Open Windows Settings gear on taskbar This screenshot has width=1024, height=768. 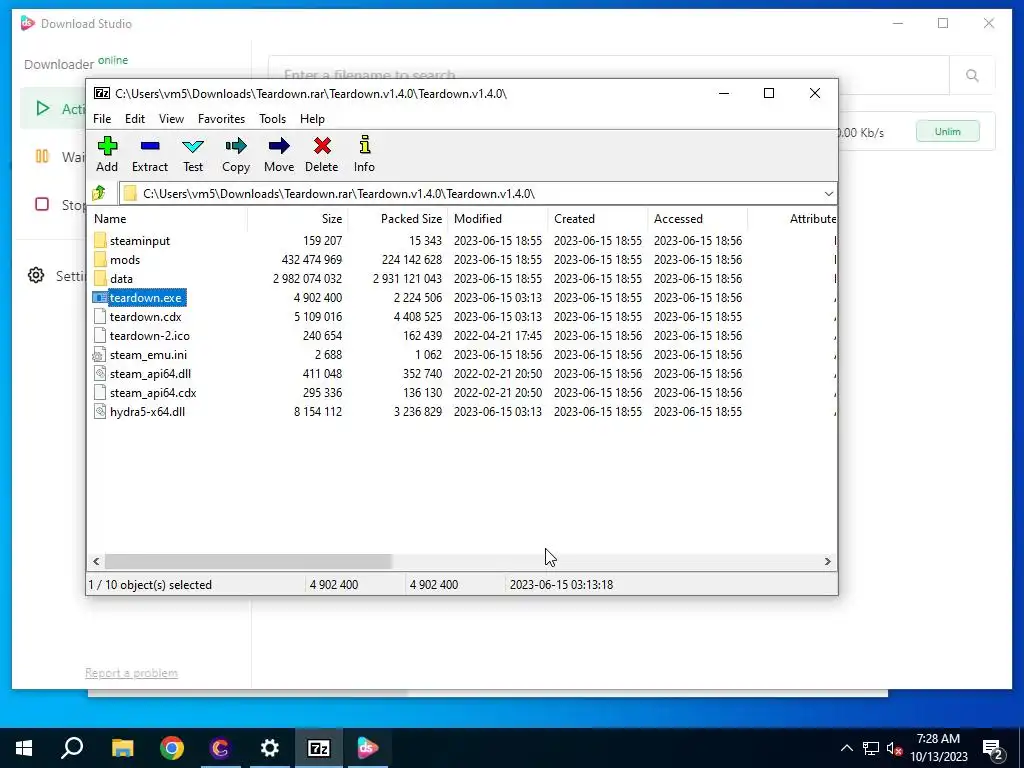click(x=269, y=748)
